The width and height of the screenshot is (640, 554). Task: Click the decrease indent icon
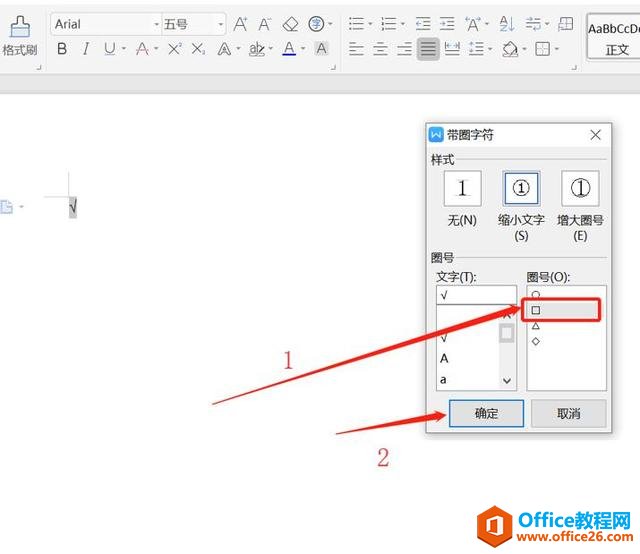tap(423, 24)
